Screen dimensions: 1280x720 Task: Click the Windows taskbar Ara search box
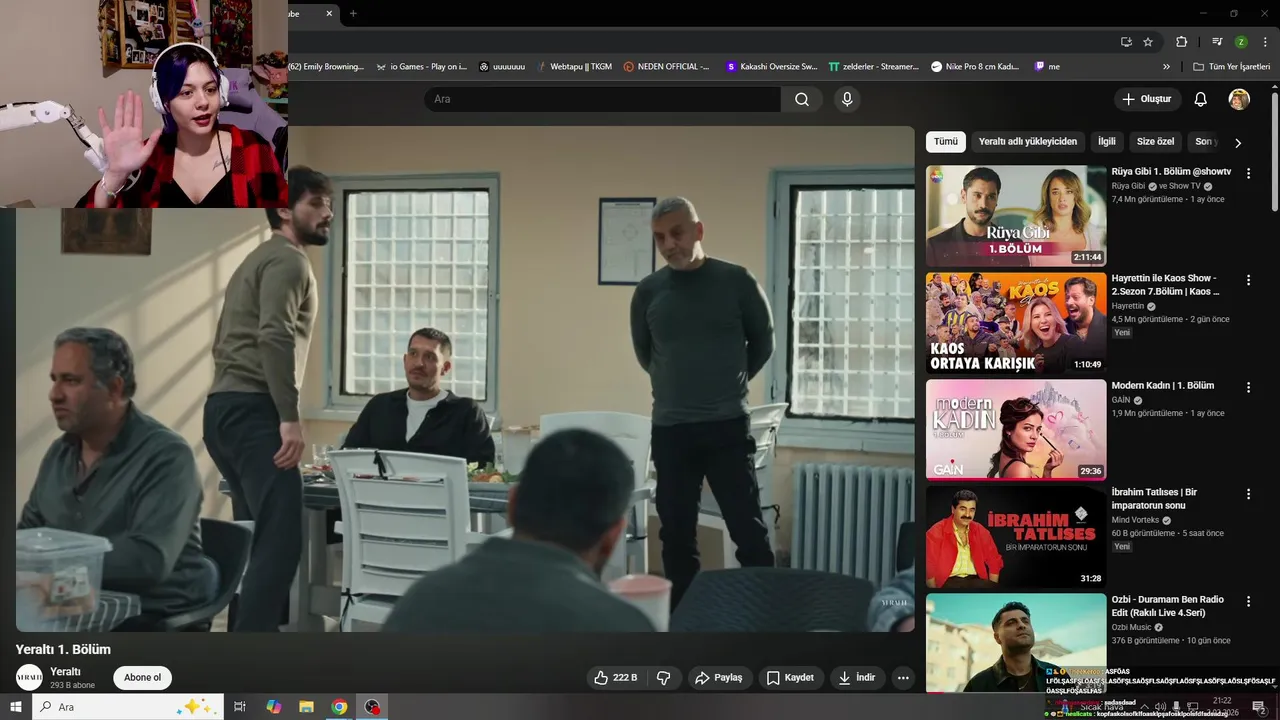point(128,707)
